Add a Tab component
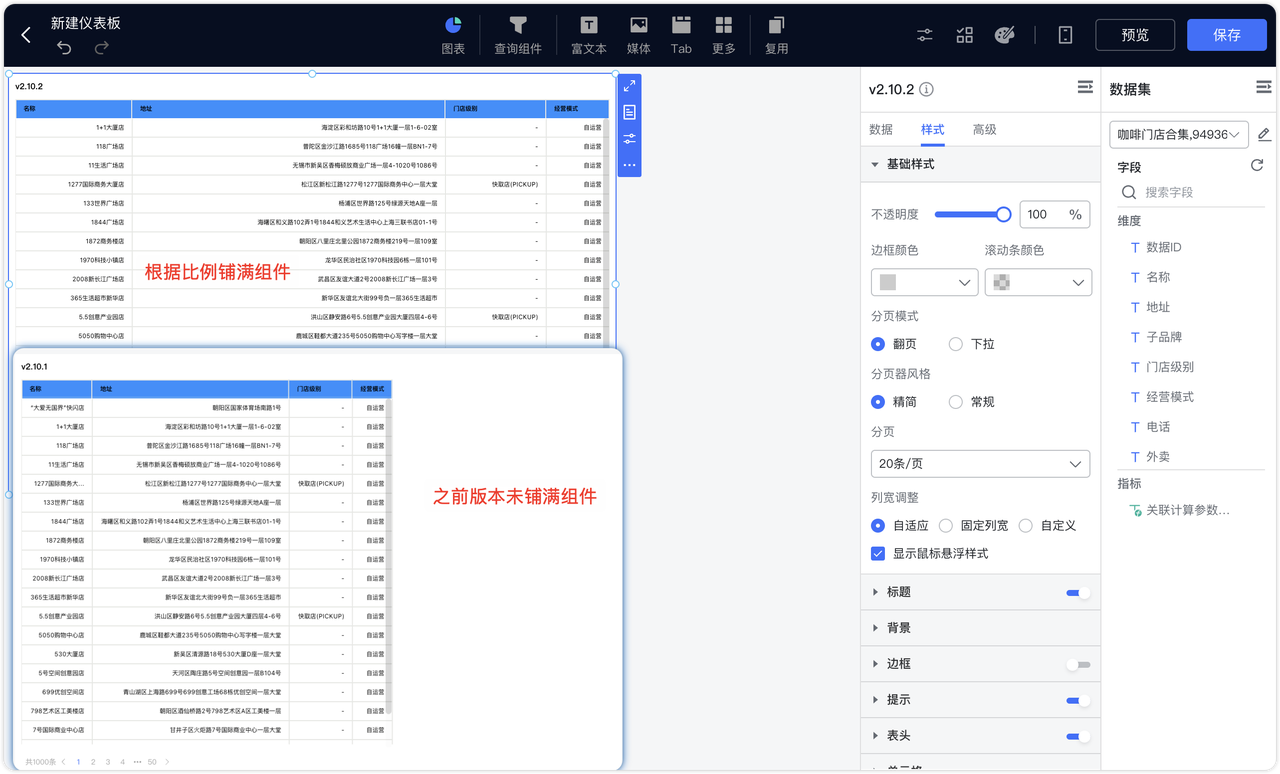This screenshot has height=774, width=1280. coord(681,35)
